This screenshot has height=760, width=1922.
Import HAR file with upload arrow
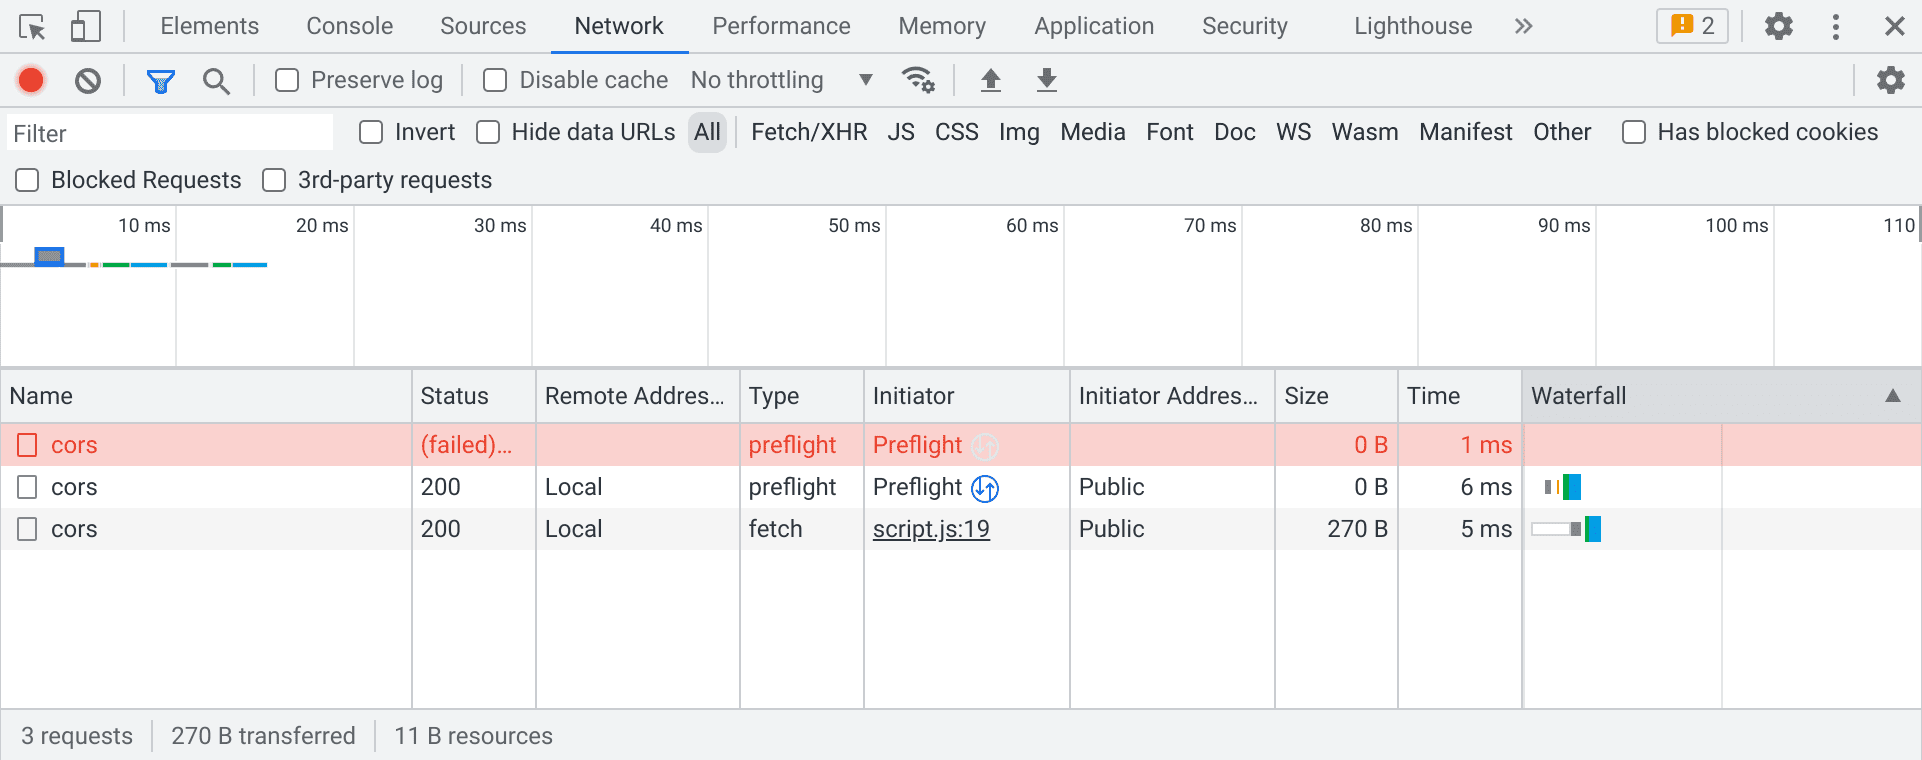[990, 80]
